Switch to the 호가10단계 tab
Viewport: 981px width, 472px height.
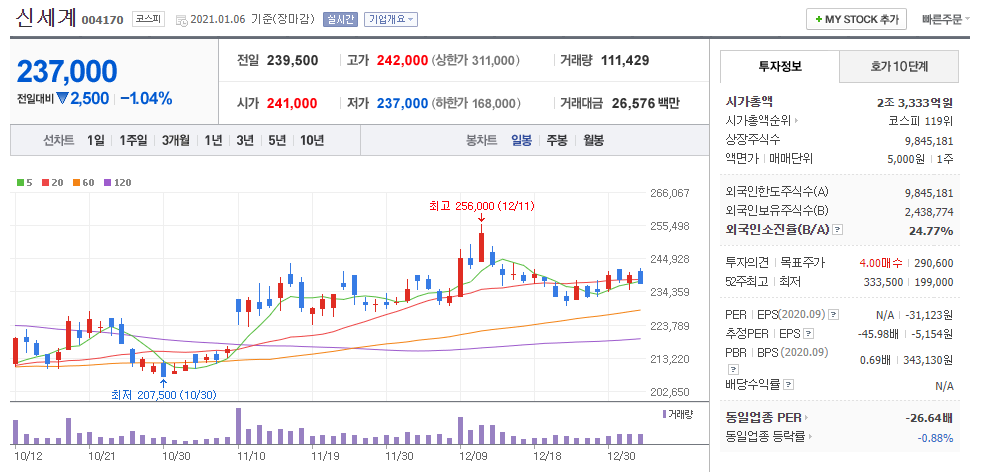point(898,66)
